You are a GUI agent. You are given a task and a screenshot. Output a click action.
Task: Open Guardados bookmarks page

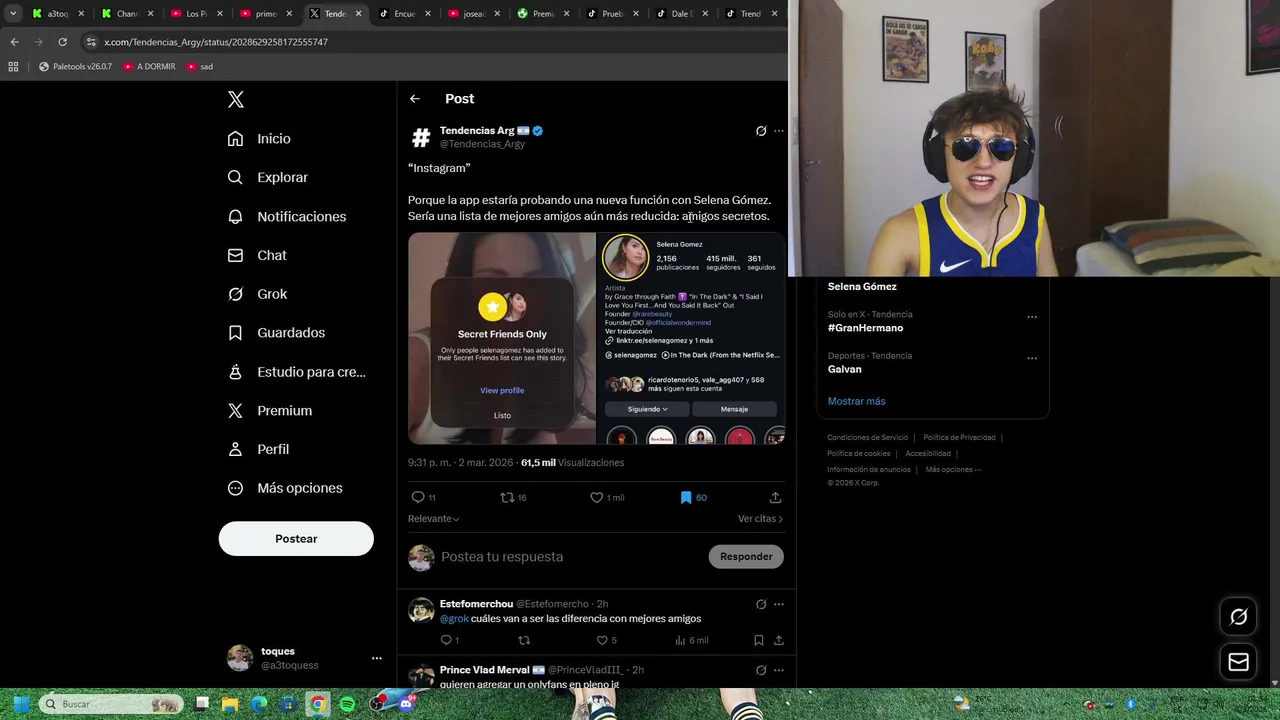pyautogui.click(x=276, y=333)
